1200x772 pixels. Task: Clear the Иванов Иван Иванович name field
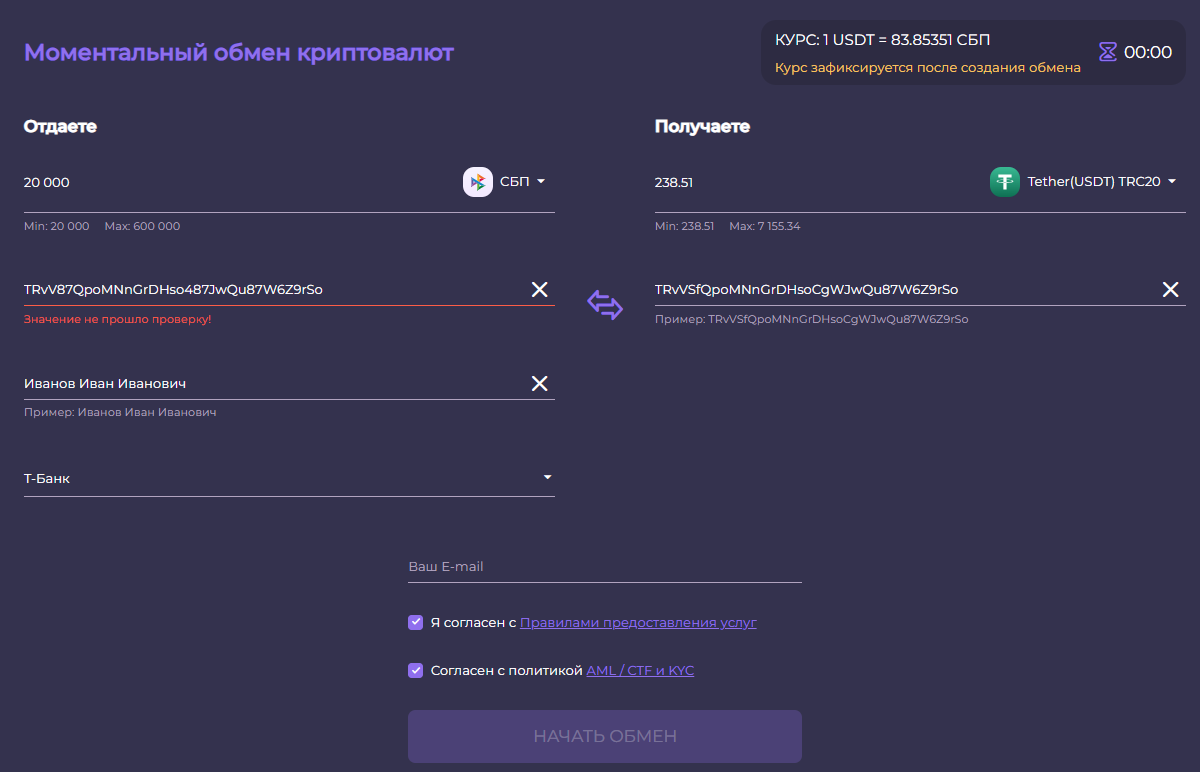(539, 384)
